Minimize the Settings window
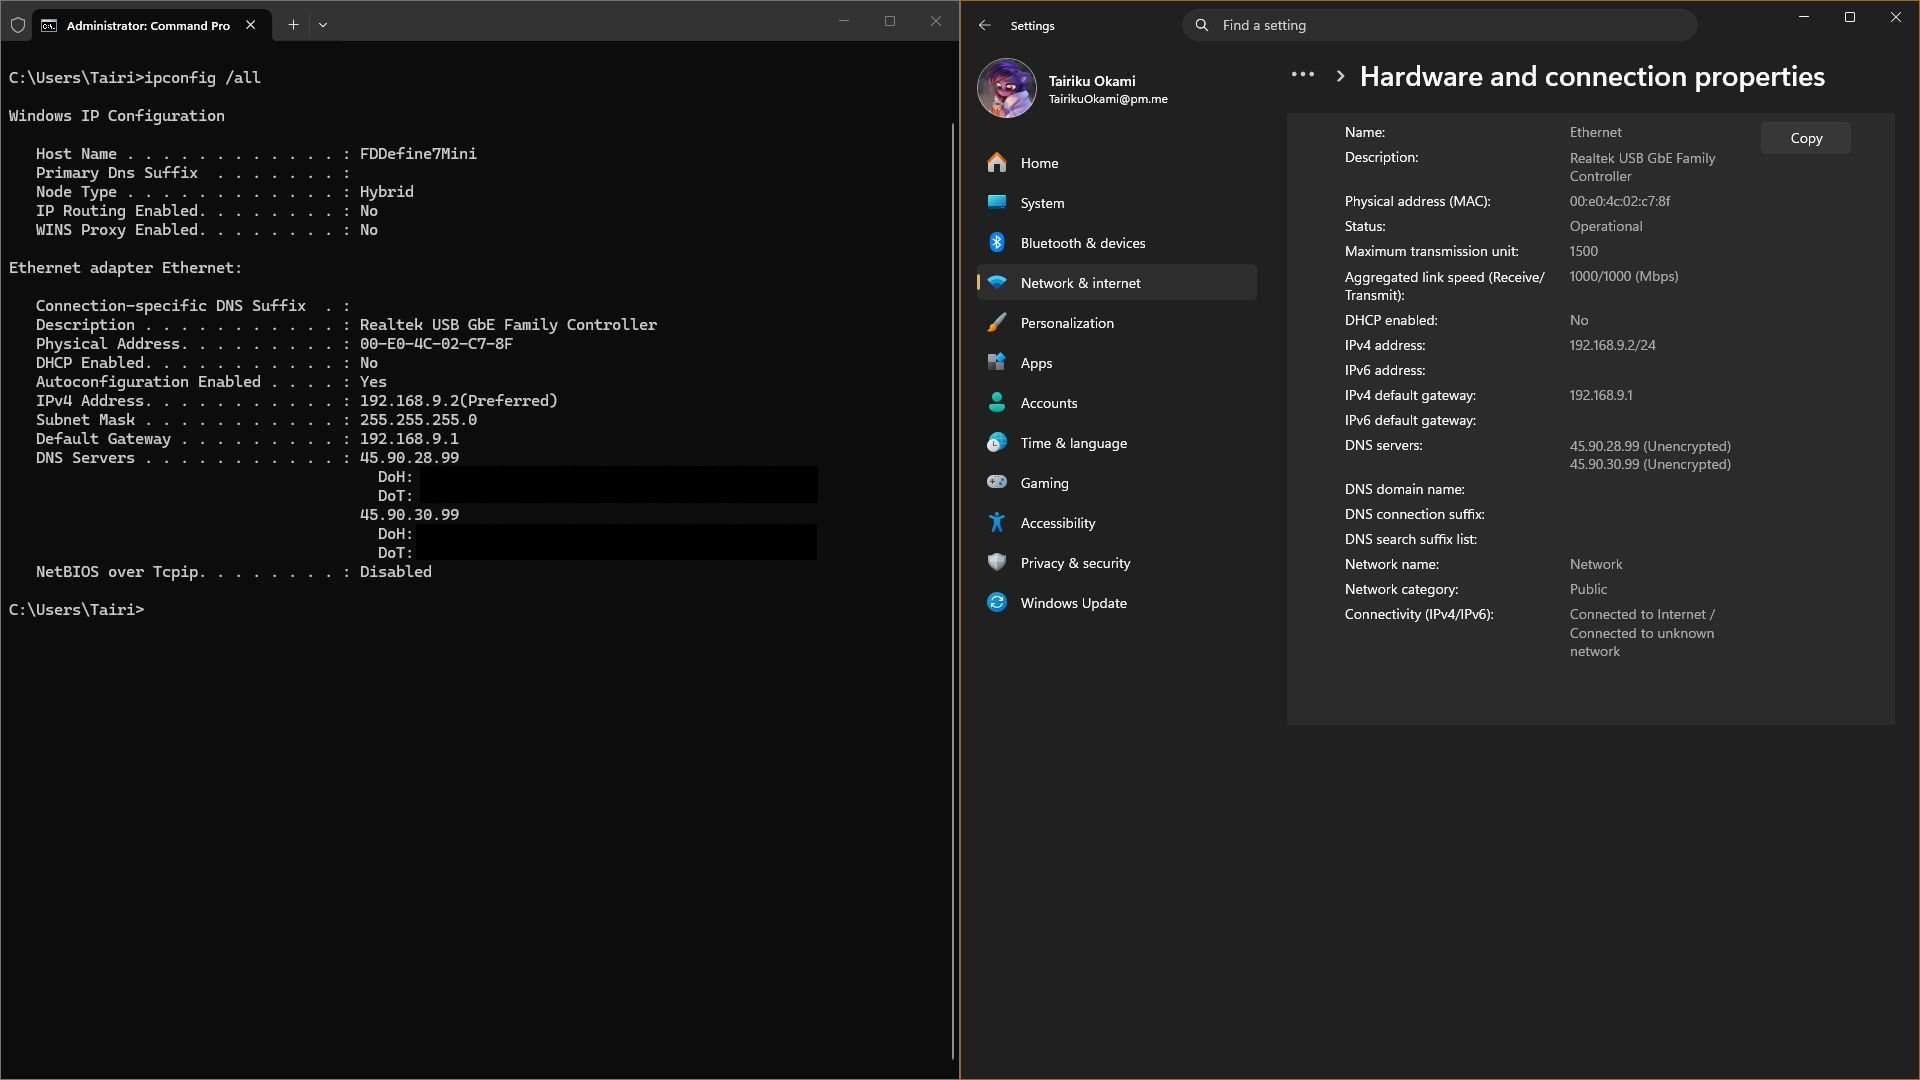Screen dimensions: 1920x1080 1804,17
